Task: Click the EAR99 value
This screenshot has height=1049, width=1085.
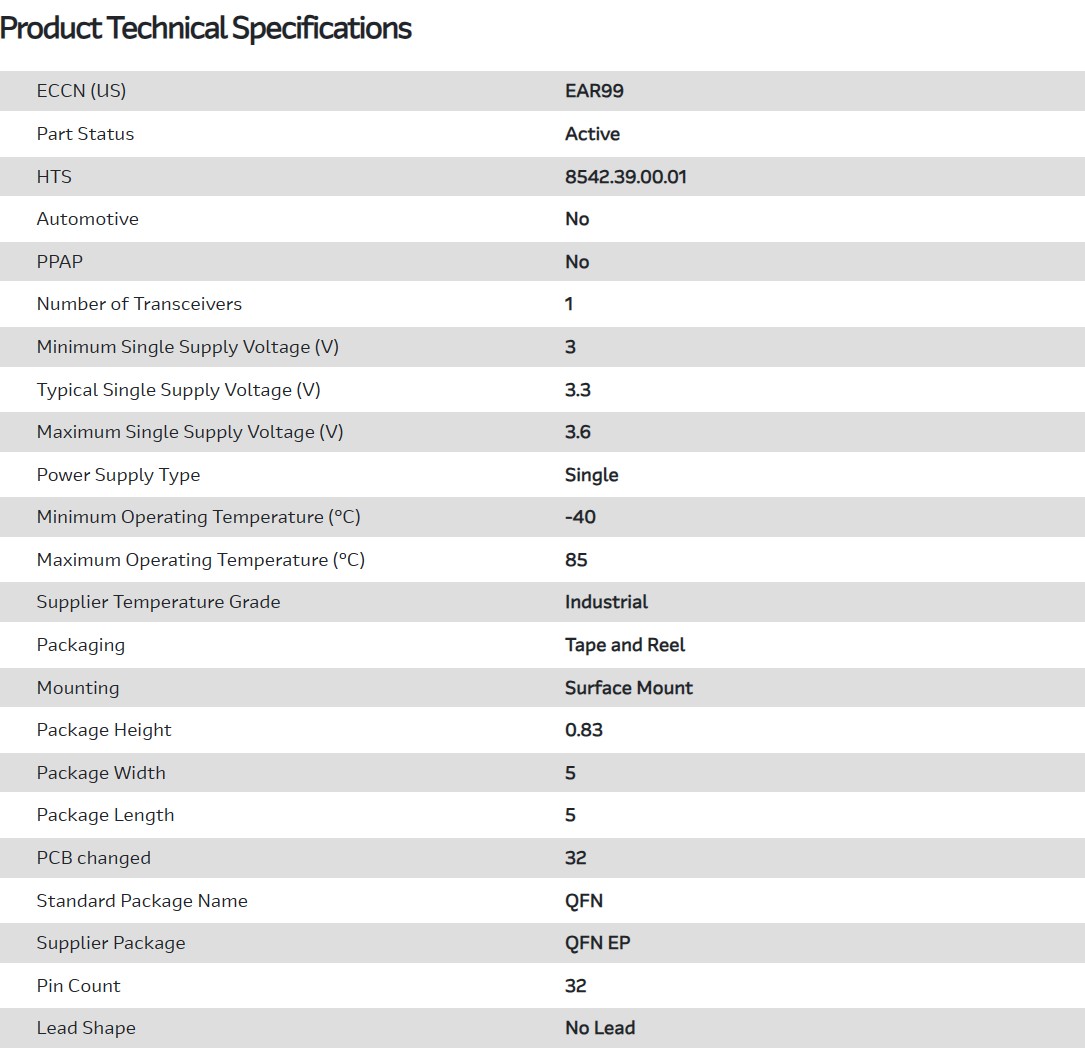Action: tap(594, 91)
